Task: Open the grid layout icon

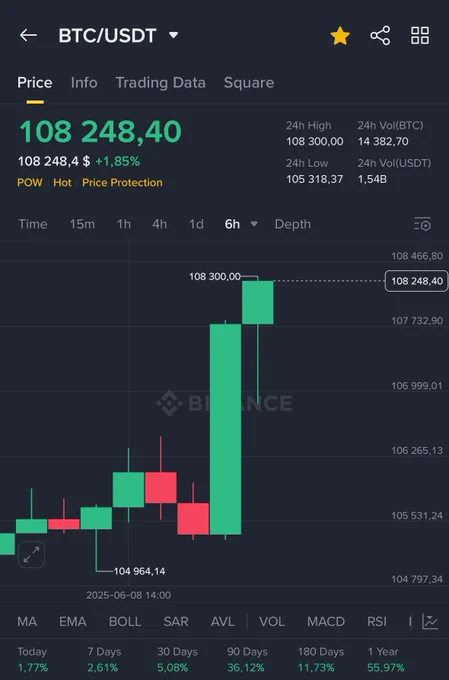Action: pyautogui.click(x=420, y=36)
